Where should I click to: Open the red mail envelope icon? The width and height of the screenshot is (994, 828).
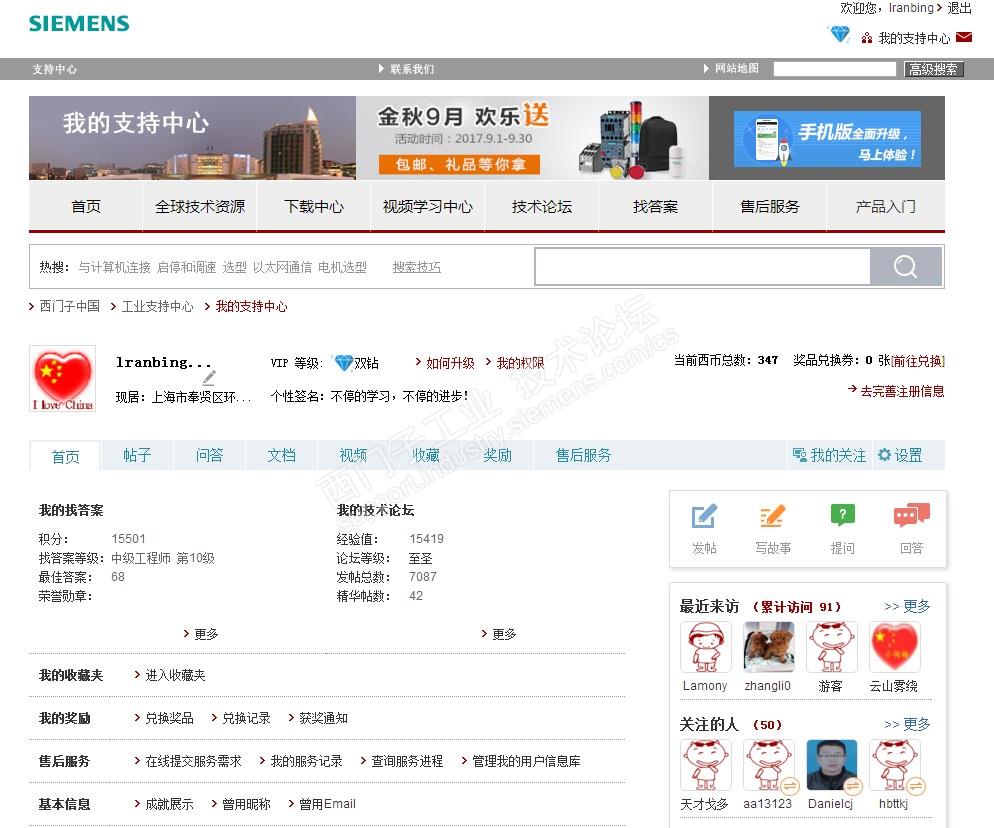pyautogui.click(x=964, y=37)
